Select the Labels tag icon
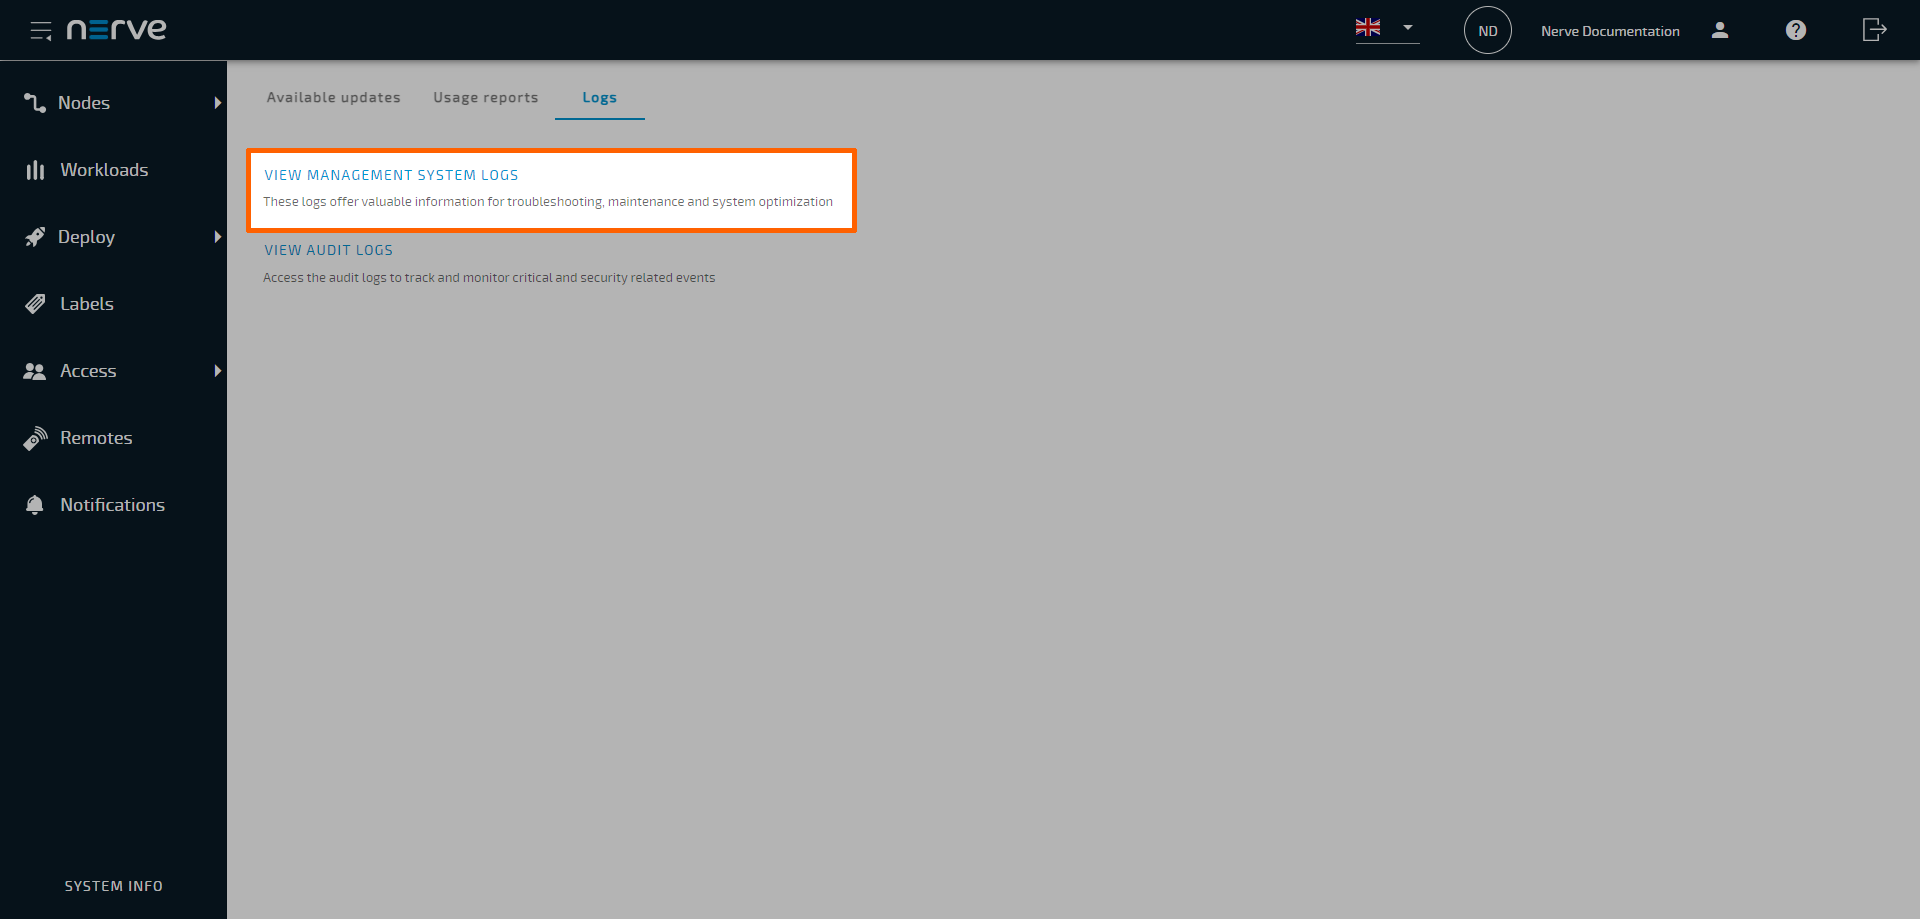The width and height of the screenshot is (1920, 919). tap(34, 304)
